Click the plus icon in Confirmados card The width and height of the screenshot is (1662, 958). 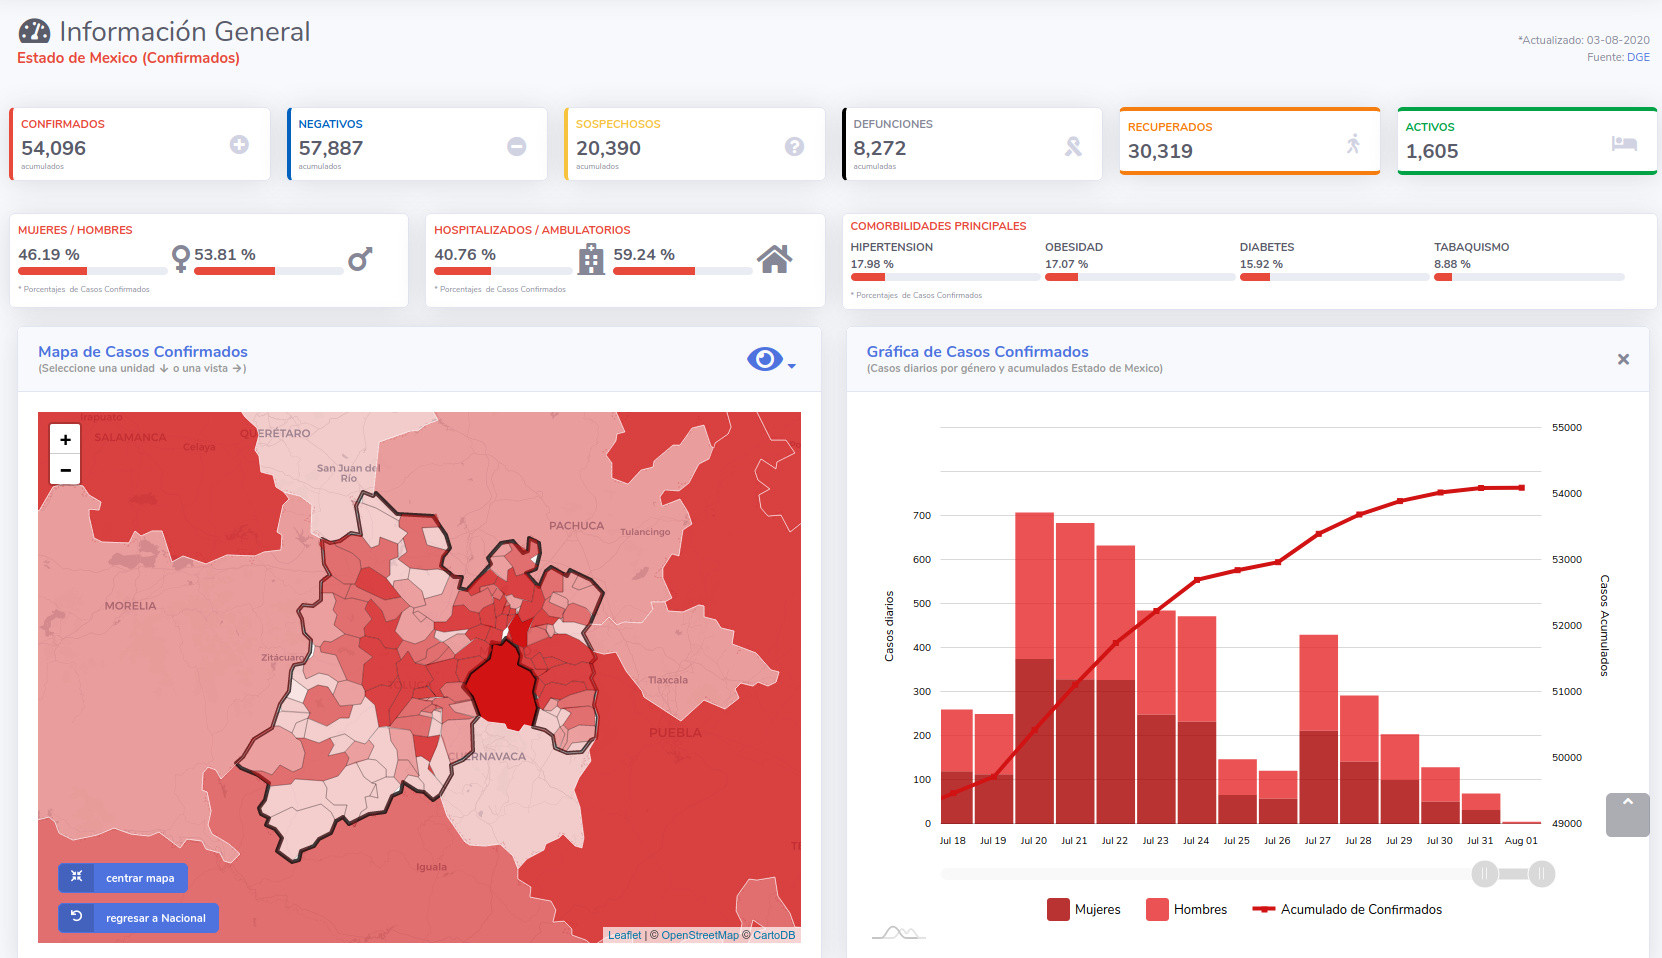click(239, 144)
